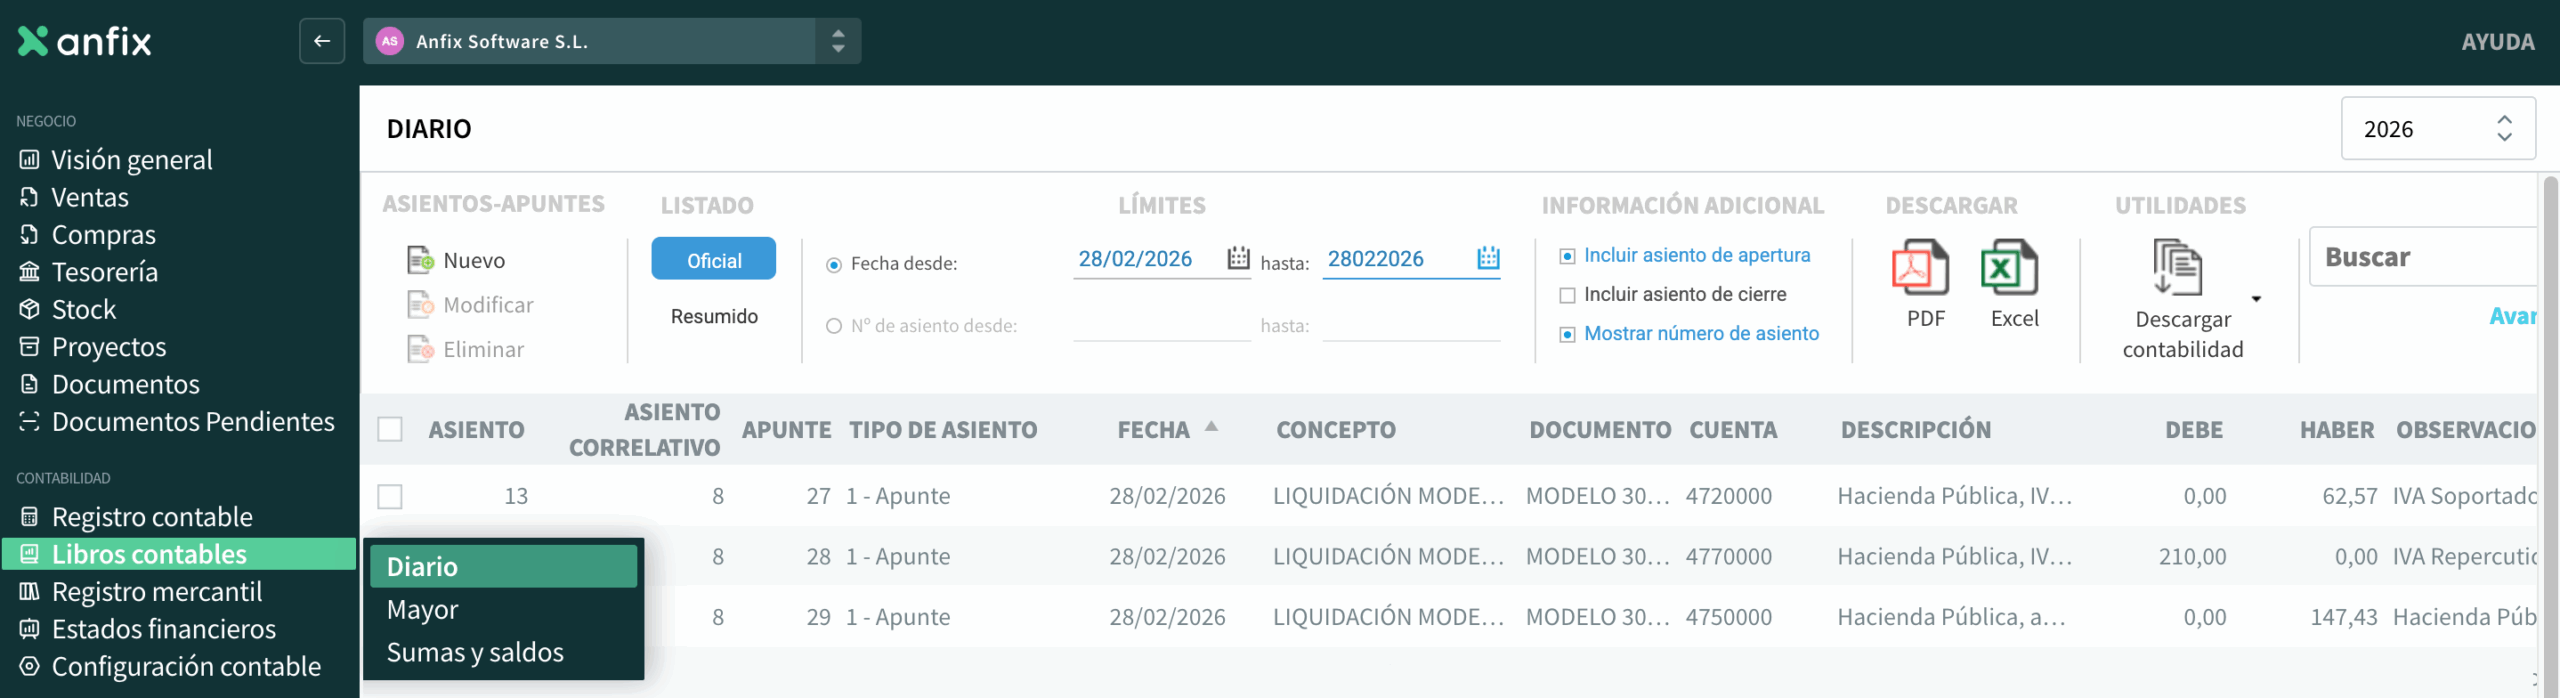Select Mayor from the Libros contables submenu
This screenshot has width=2560, height=698.
pos(422,610)
